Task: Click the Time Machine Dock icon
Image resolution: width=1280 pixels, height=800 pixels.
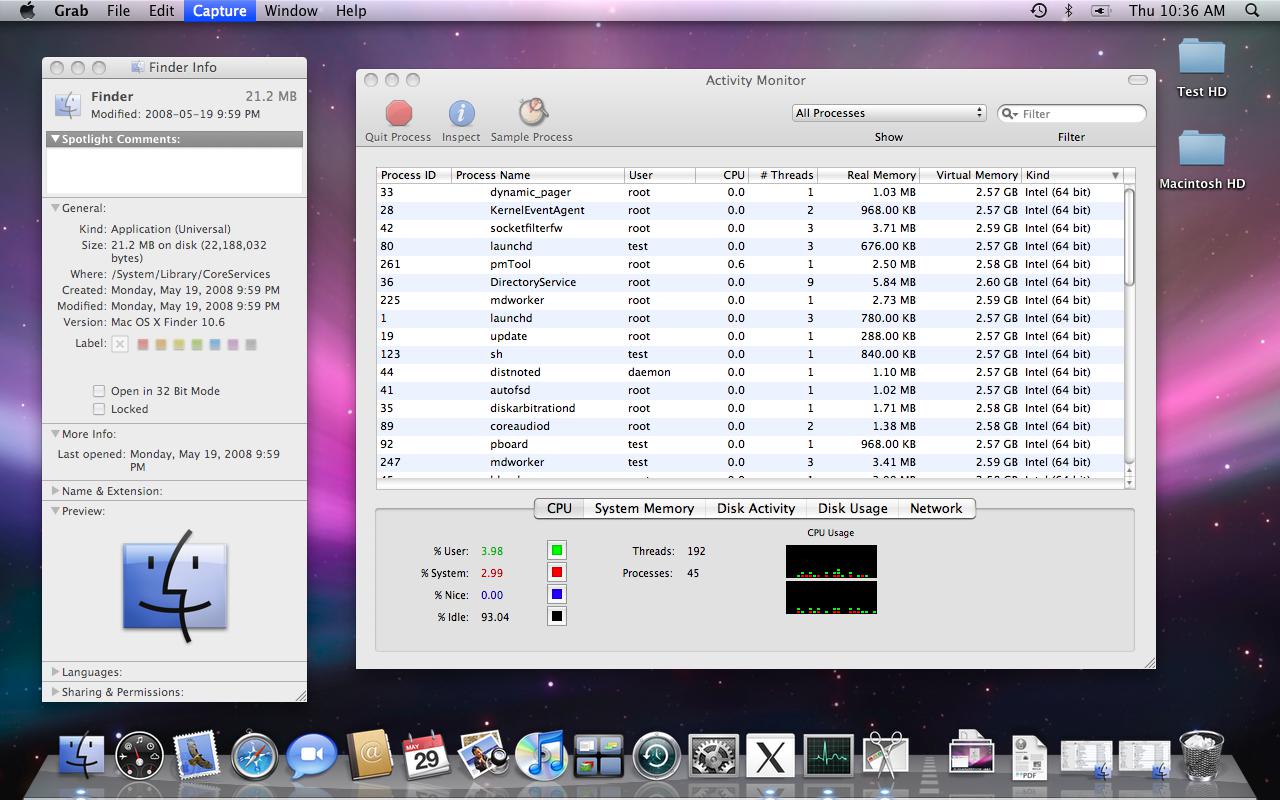Action: [x=656, y=757]
